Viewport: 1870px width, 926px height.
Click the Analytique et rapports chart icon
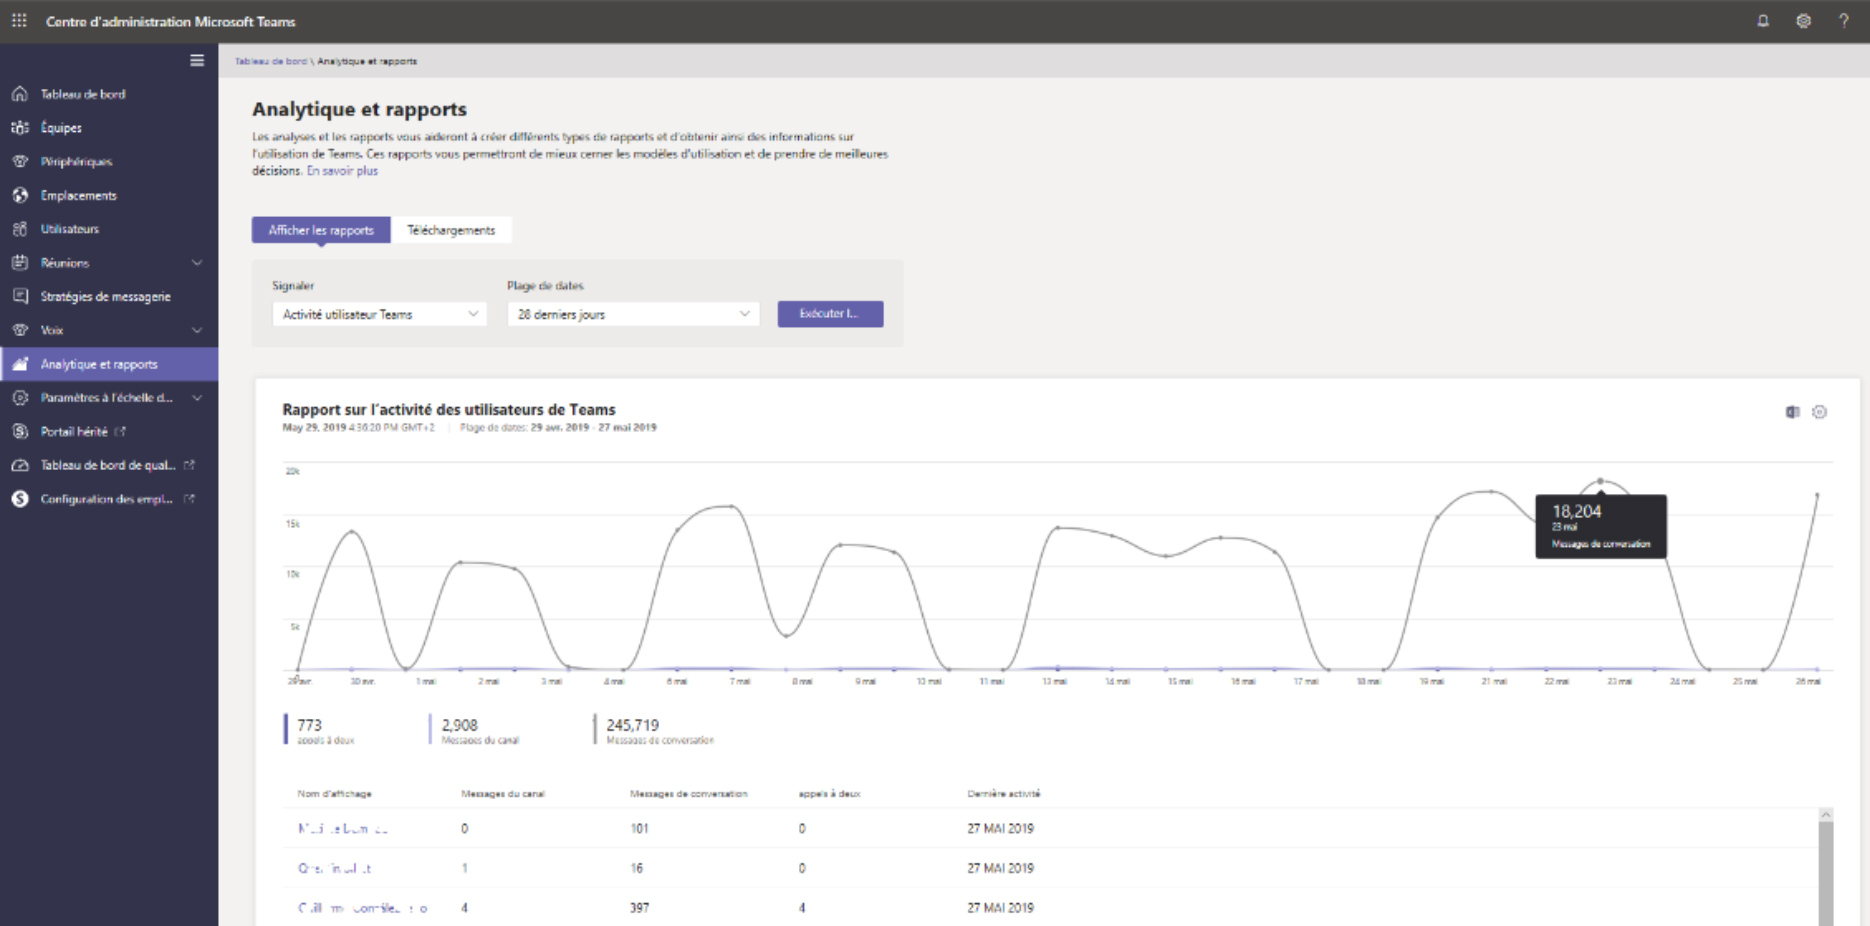[20, 364]
